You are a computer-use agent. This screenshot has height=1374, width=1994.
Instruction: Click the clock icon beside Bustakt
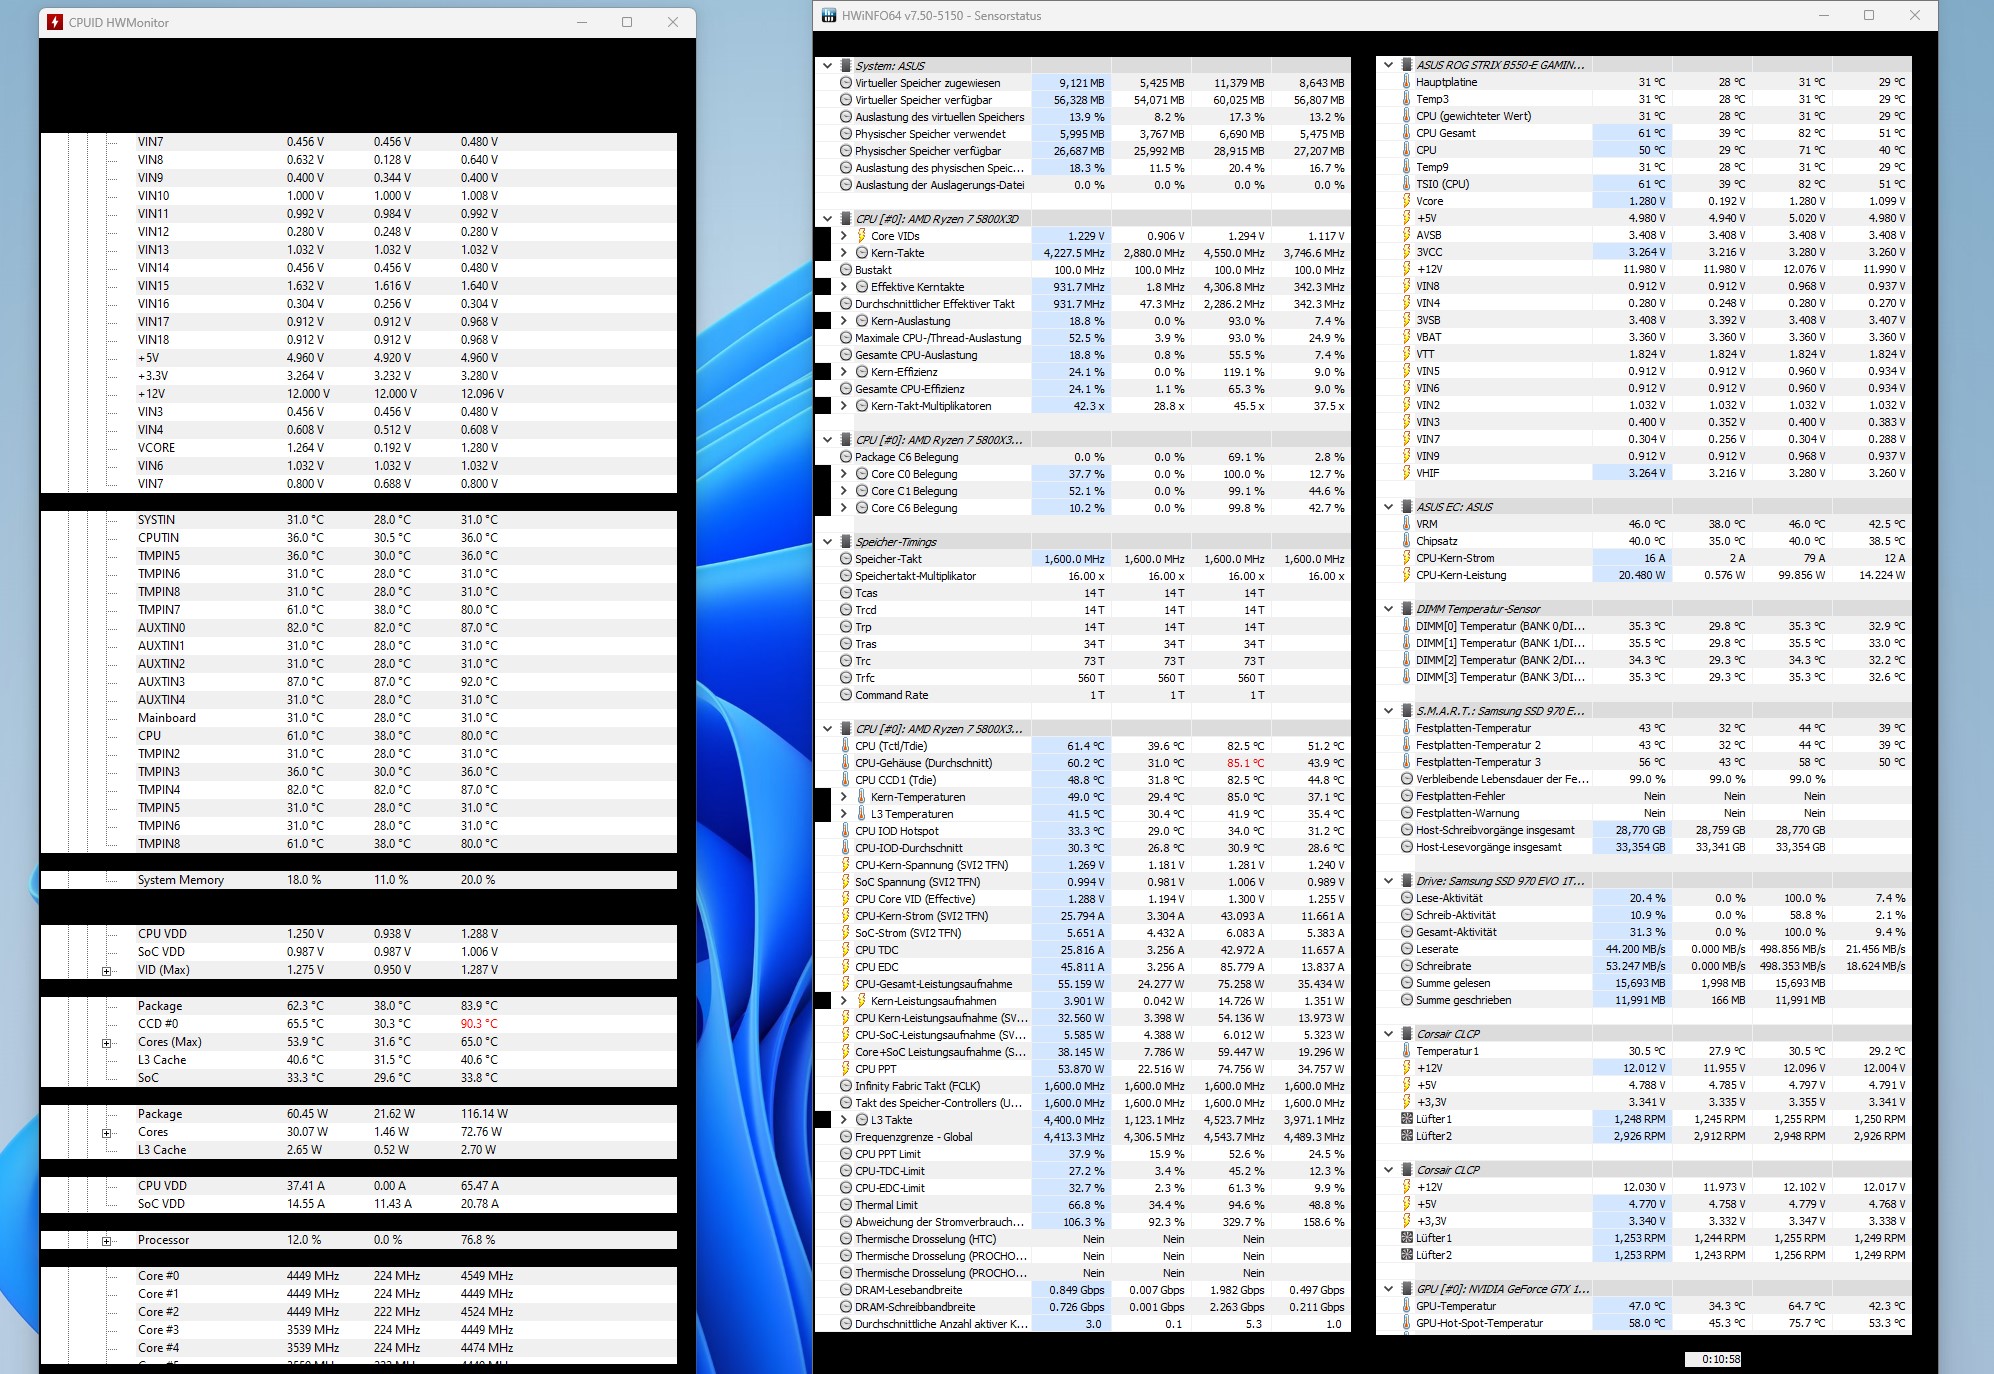[846, 270]
